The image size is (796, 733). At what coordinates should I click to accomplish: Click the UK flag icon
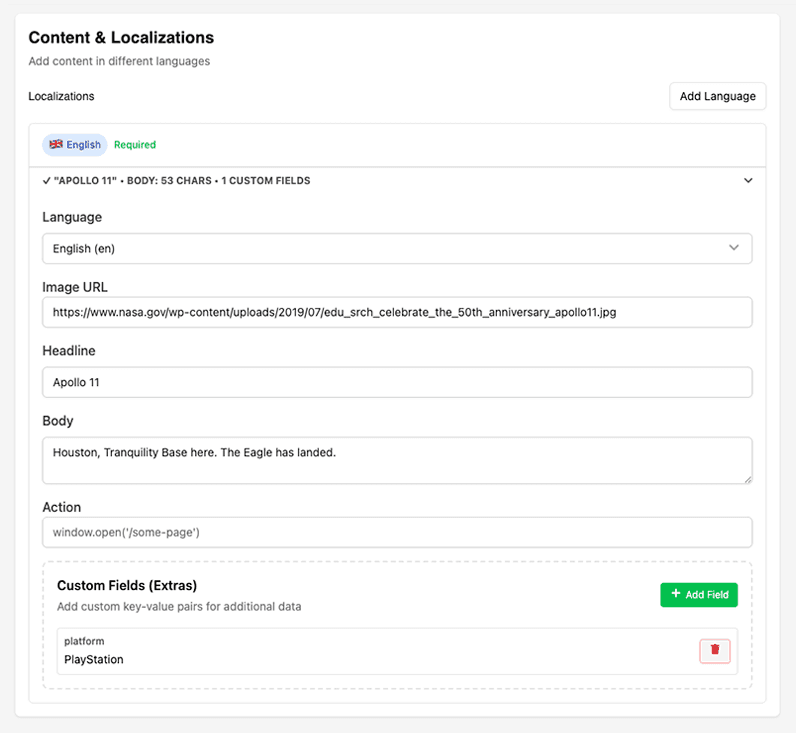tap(56, 145)
